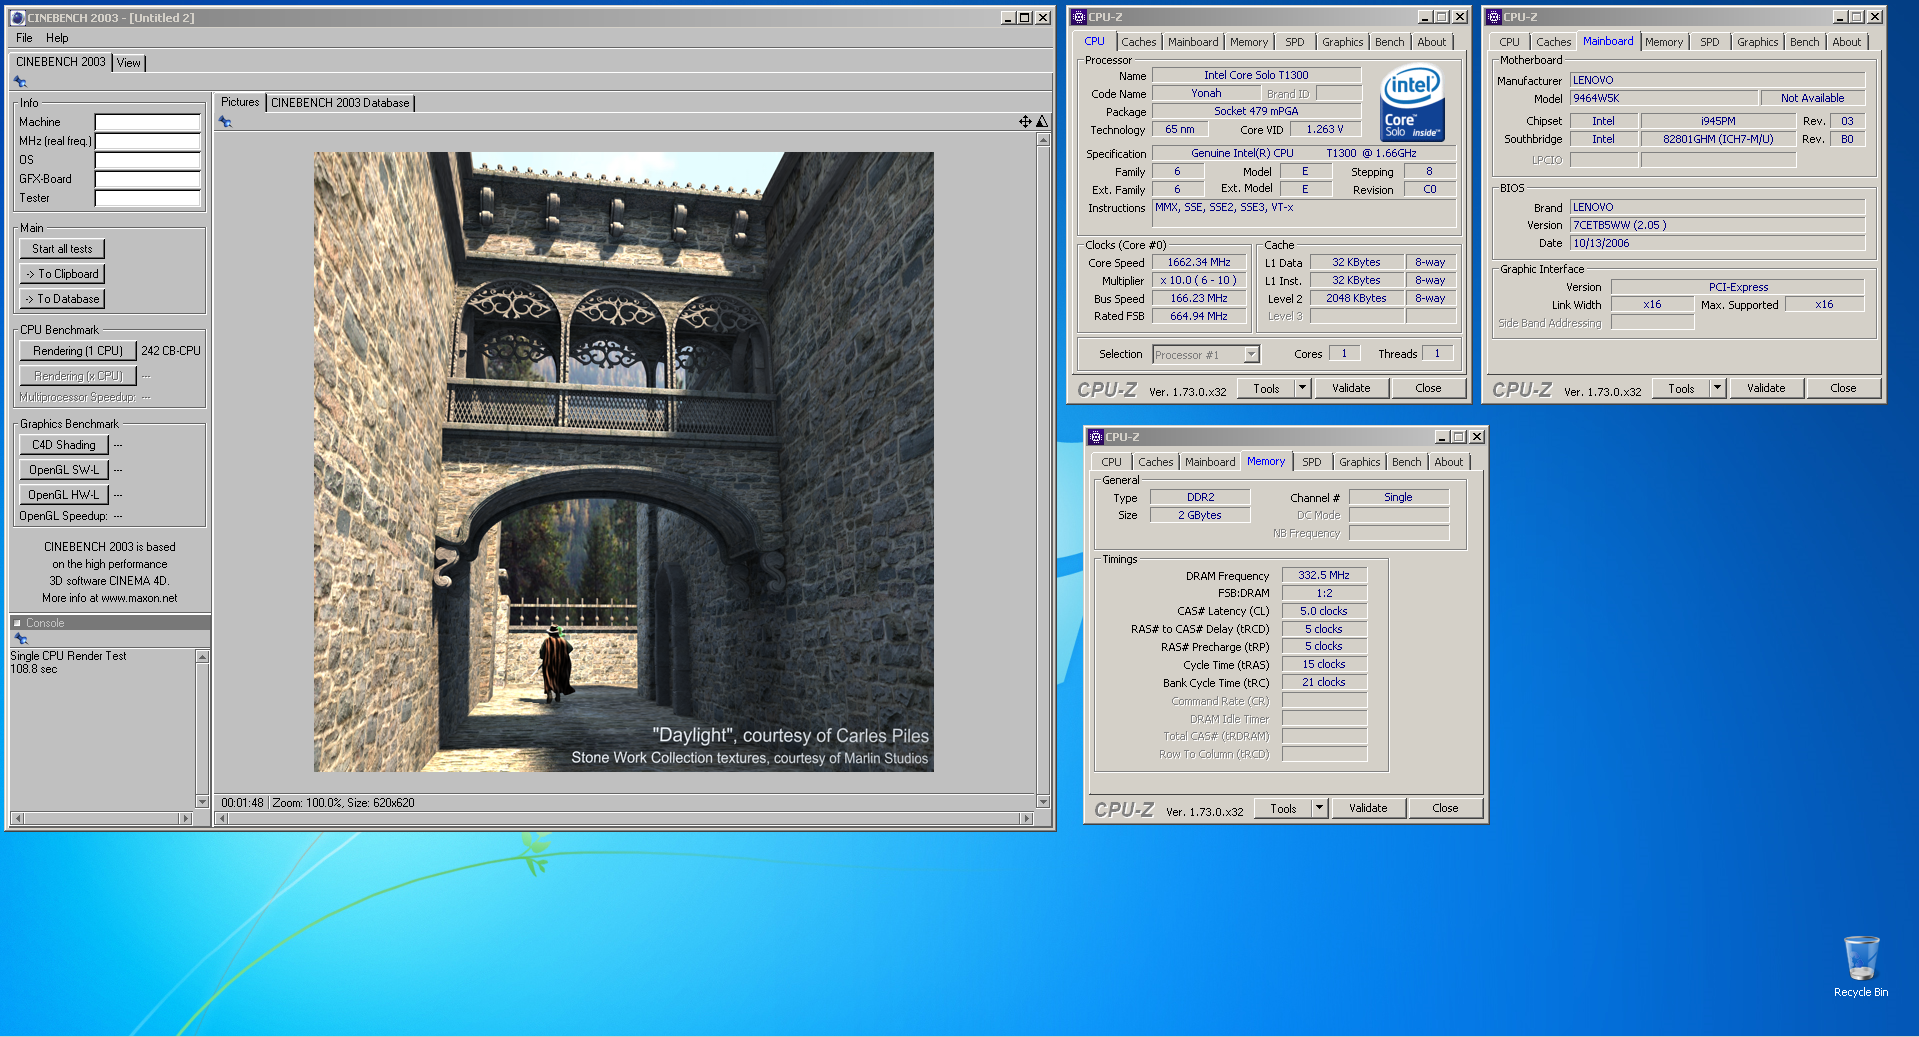The image size is (1919, 1037).
Task: Click the Recycle Bin desktop icon
Action: tap(1861, 966)
